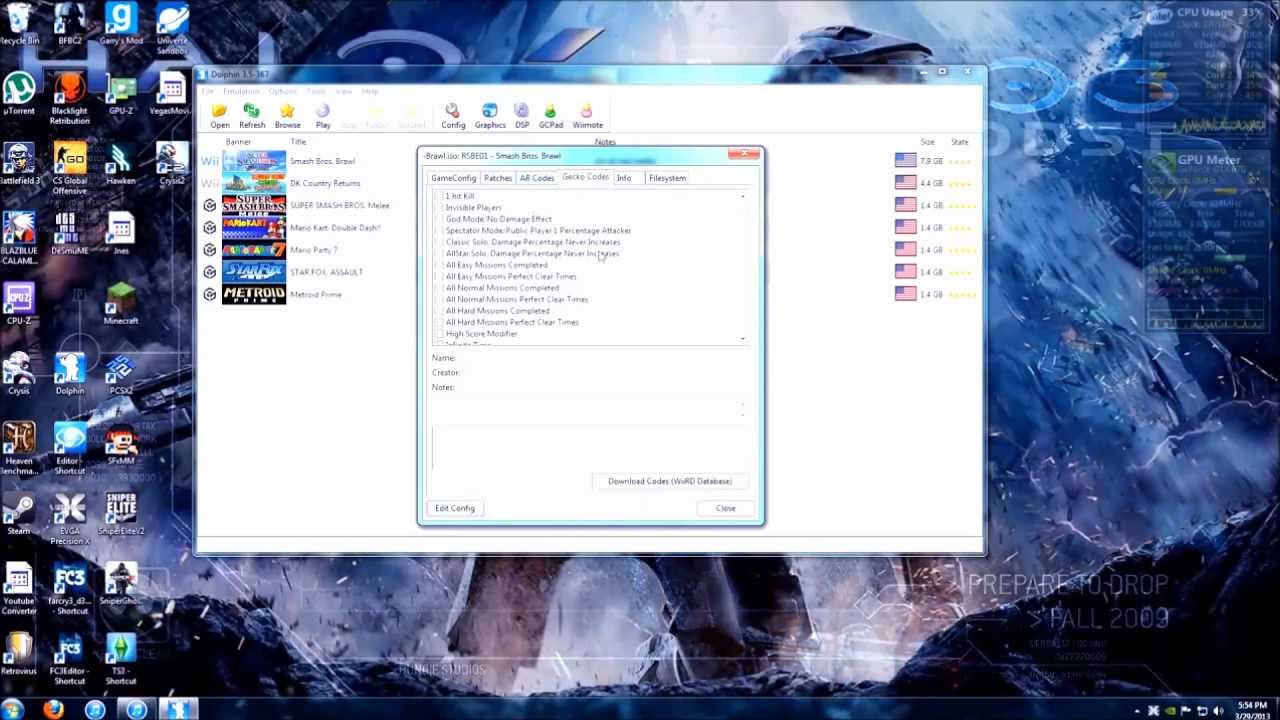The width and height of the screenshot is (1280, 720).
Task: Click GameCube icon beside Star Fox Assault
Action: pos(209,272)
